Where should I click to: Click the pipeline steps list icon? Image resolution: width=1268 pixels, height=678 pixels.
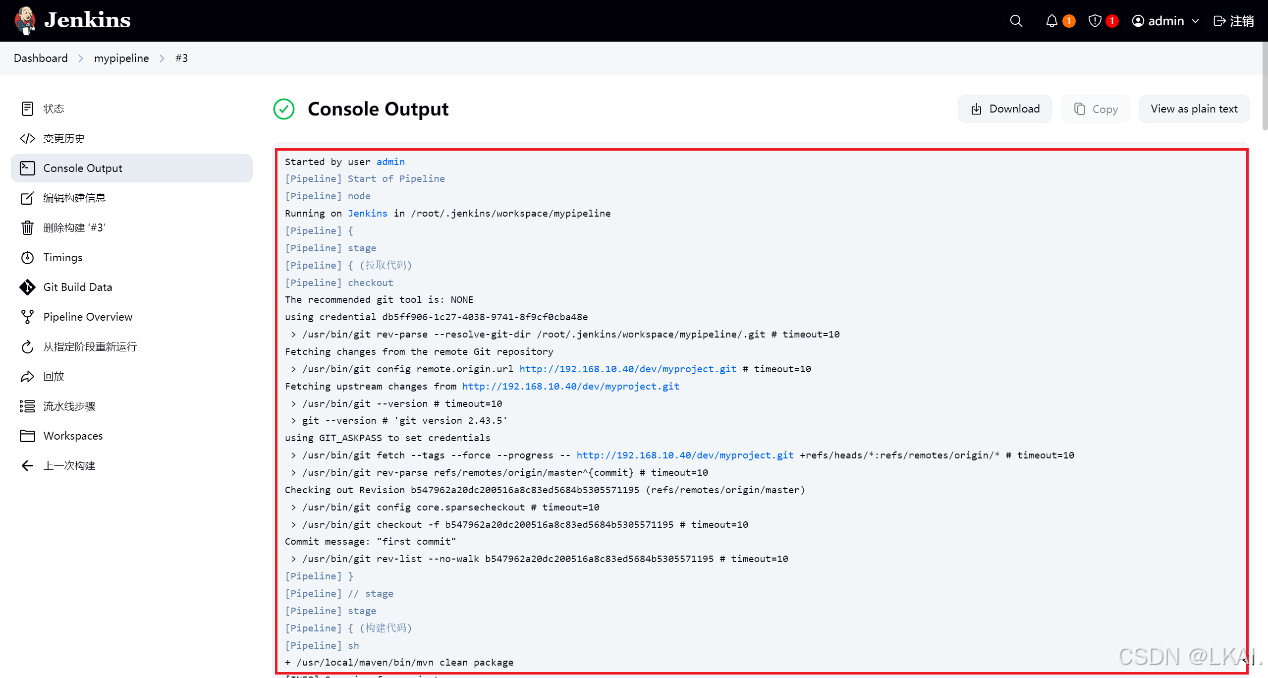[27, 406]
